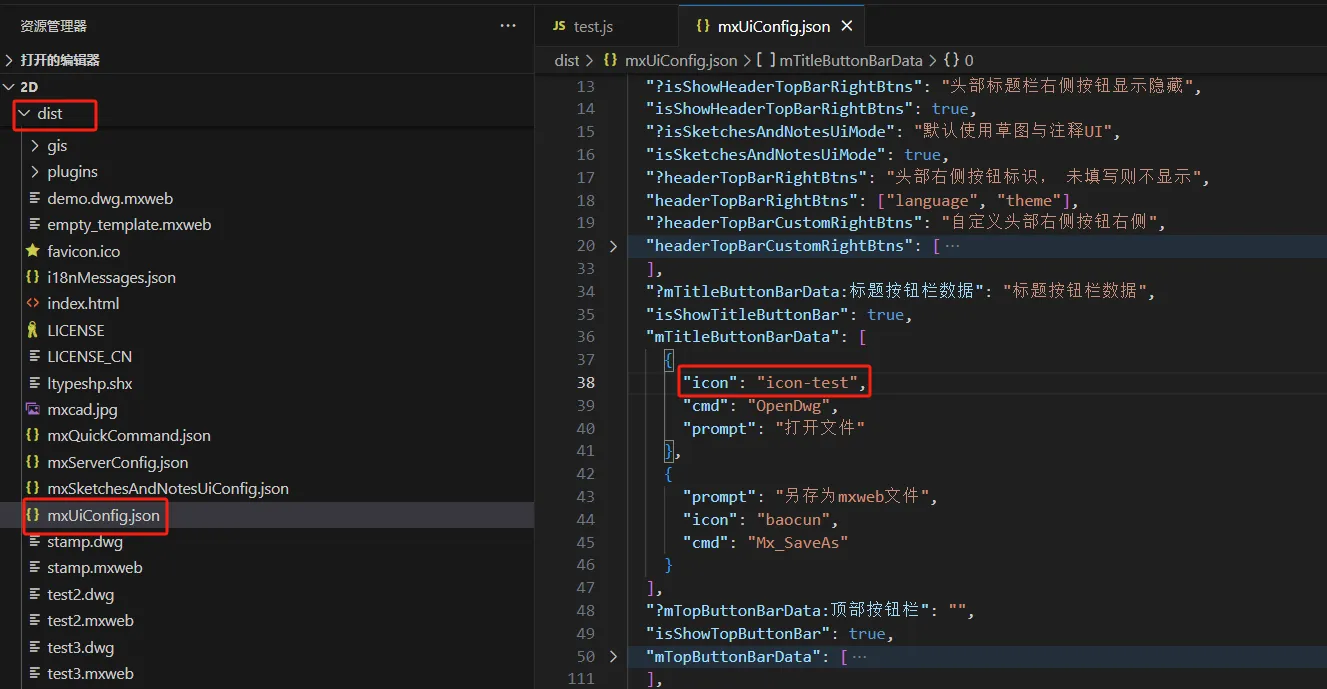
Task: Click JSON icon beside mxServerConfig.json
Action: [x=33, y=462]
